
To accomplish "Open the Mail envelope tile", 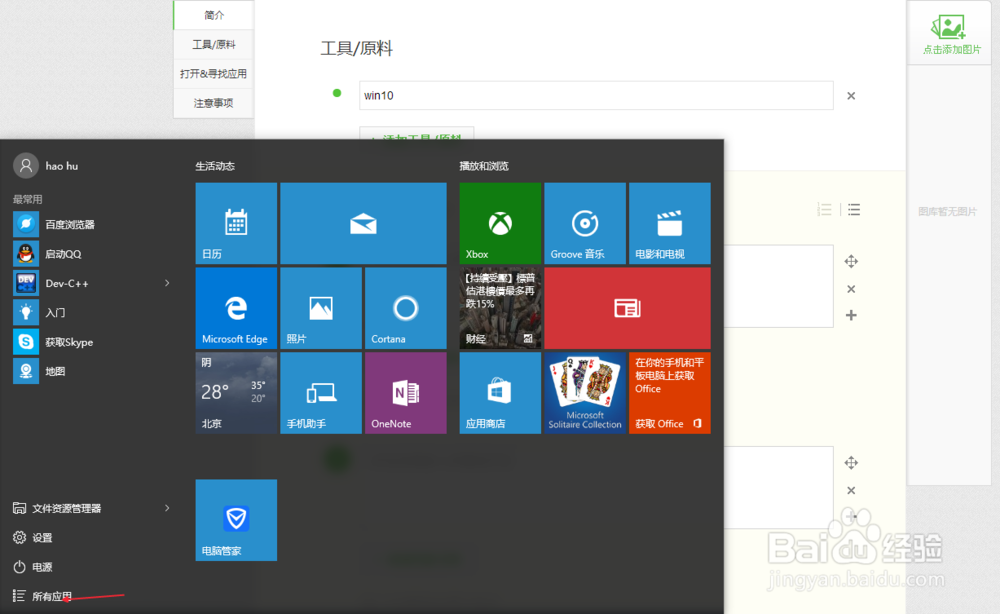I will (364, 223).
